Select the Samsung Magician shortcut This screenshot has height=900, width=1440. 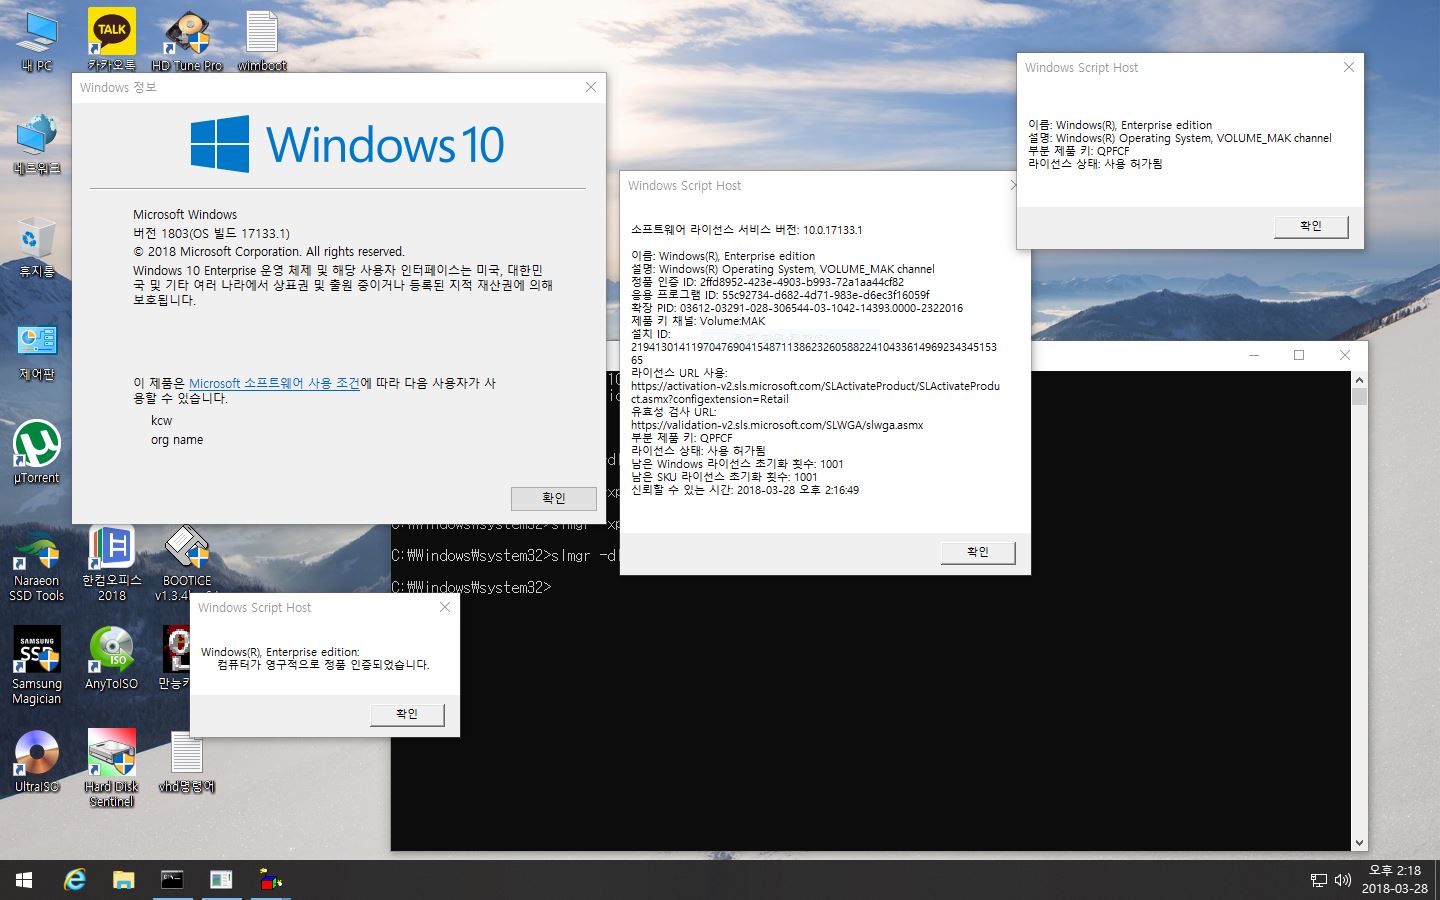click(37, 666)
